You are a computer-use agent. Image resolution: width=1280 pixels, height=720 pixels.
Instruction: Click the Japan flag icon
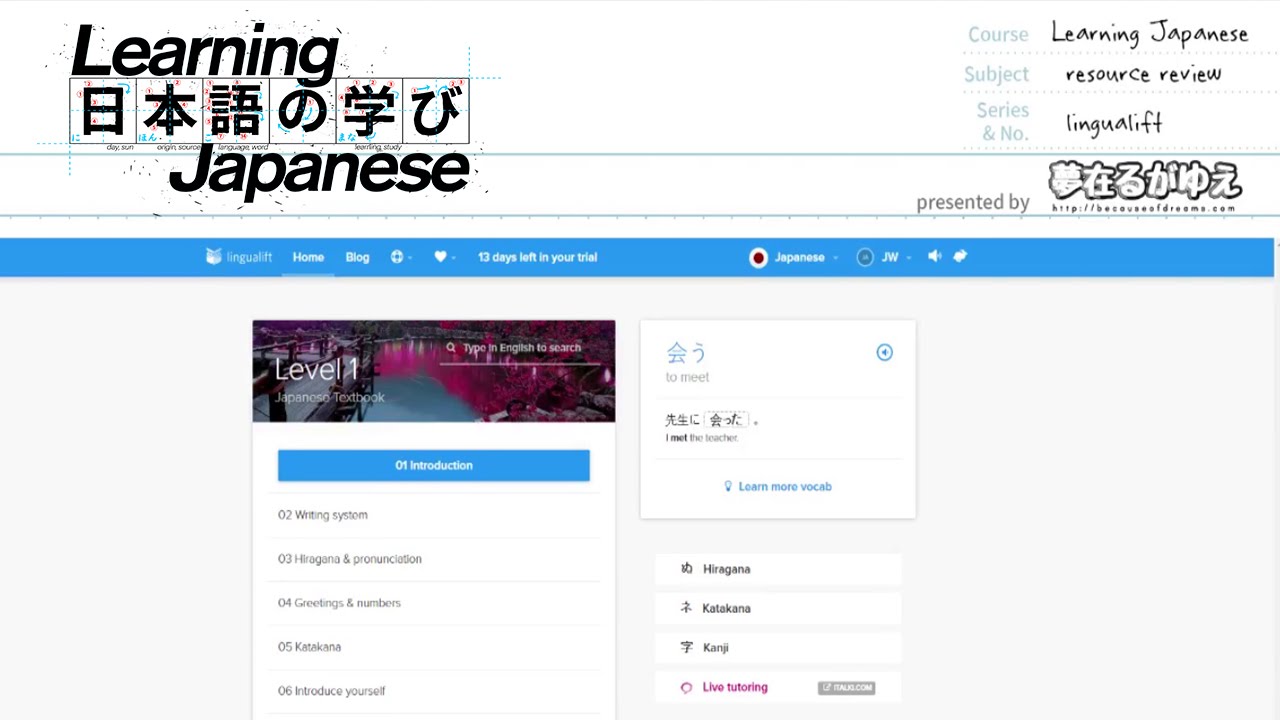[759, 257]
